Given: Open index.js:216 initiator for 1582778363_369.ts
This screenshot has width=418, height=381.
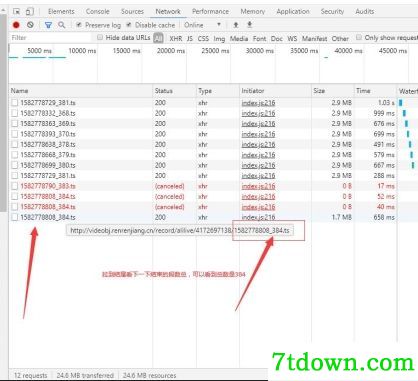Looking at the screenshot, I should tap(258, 124).
